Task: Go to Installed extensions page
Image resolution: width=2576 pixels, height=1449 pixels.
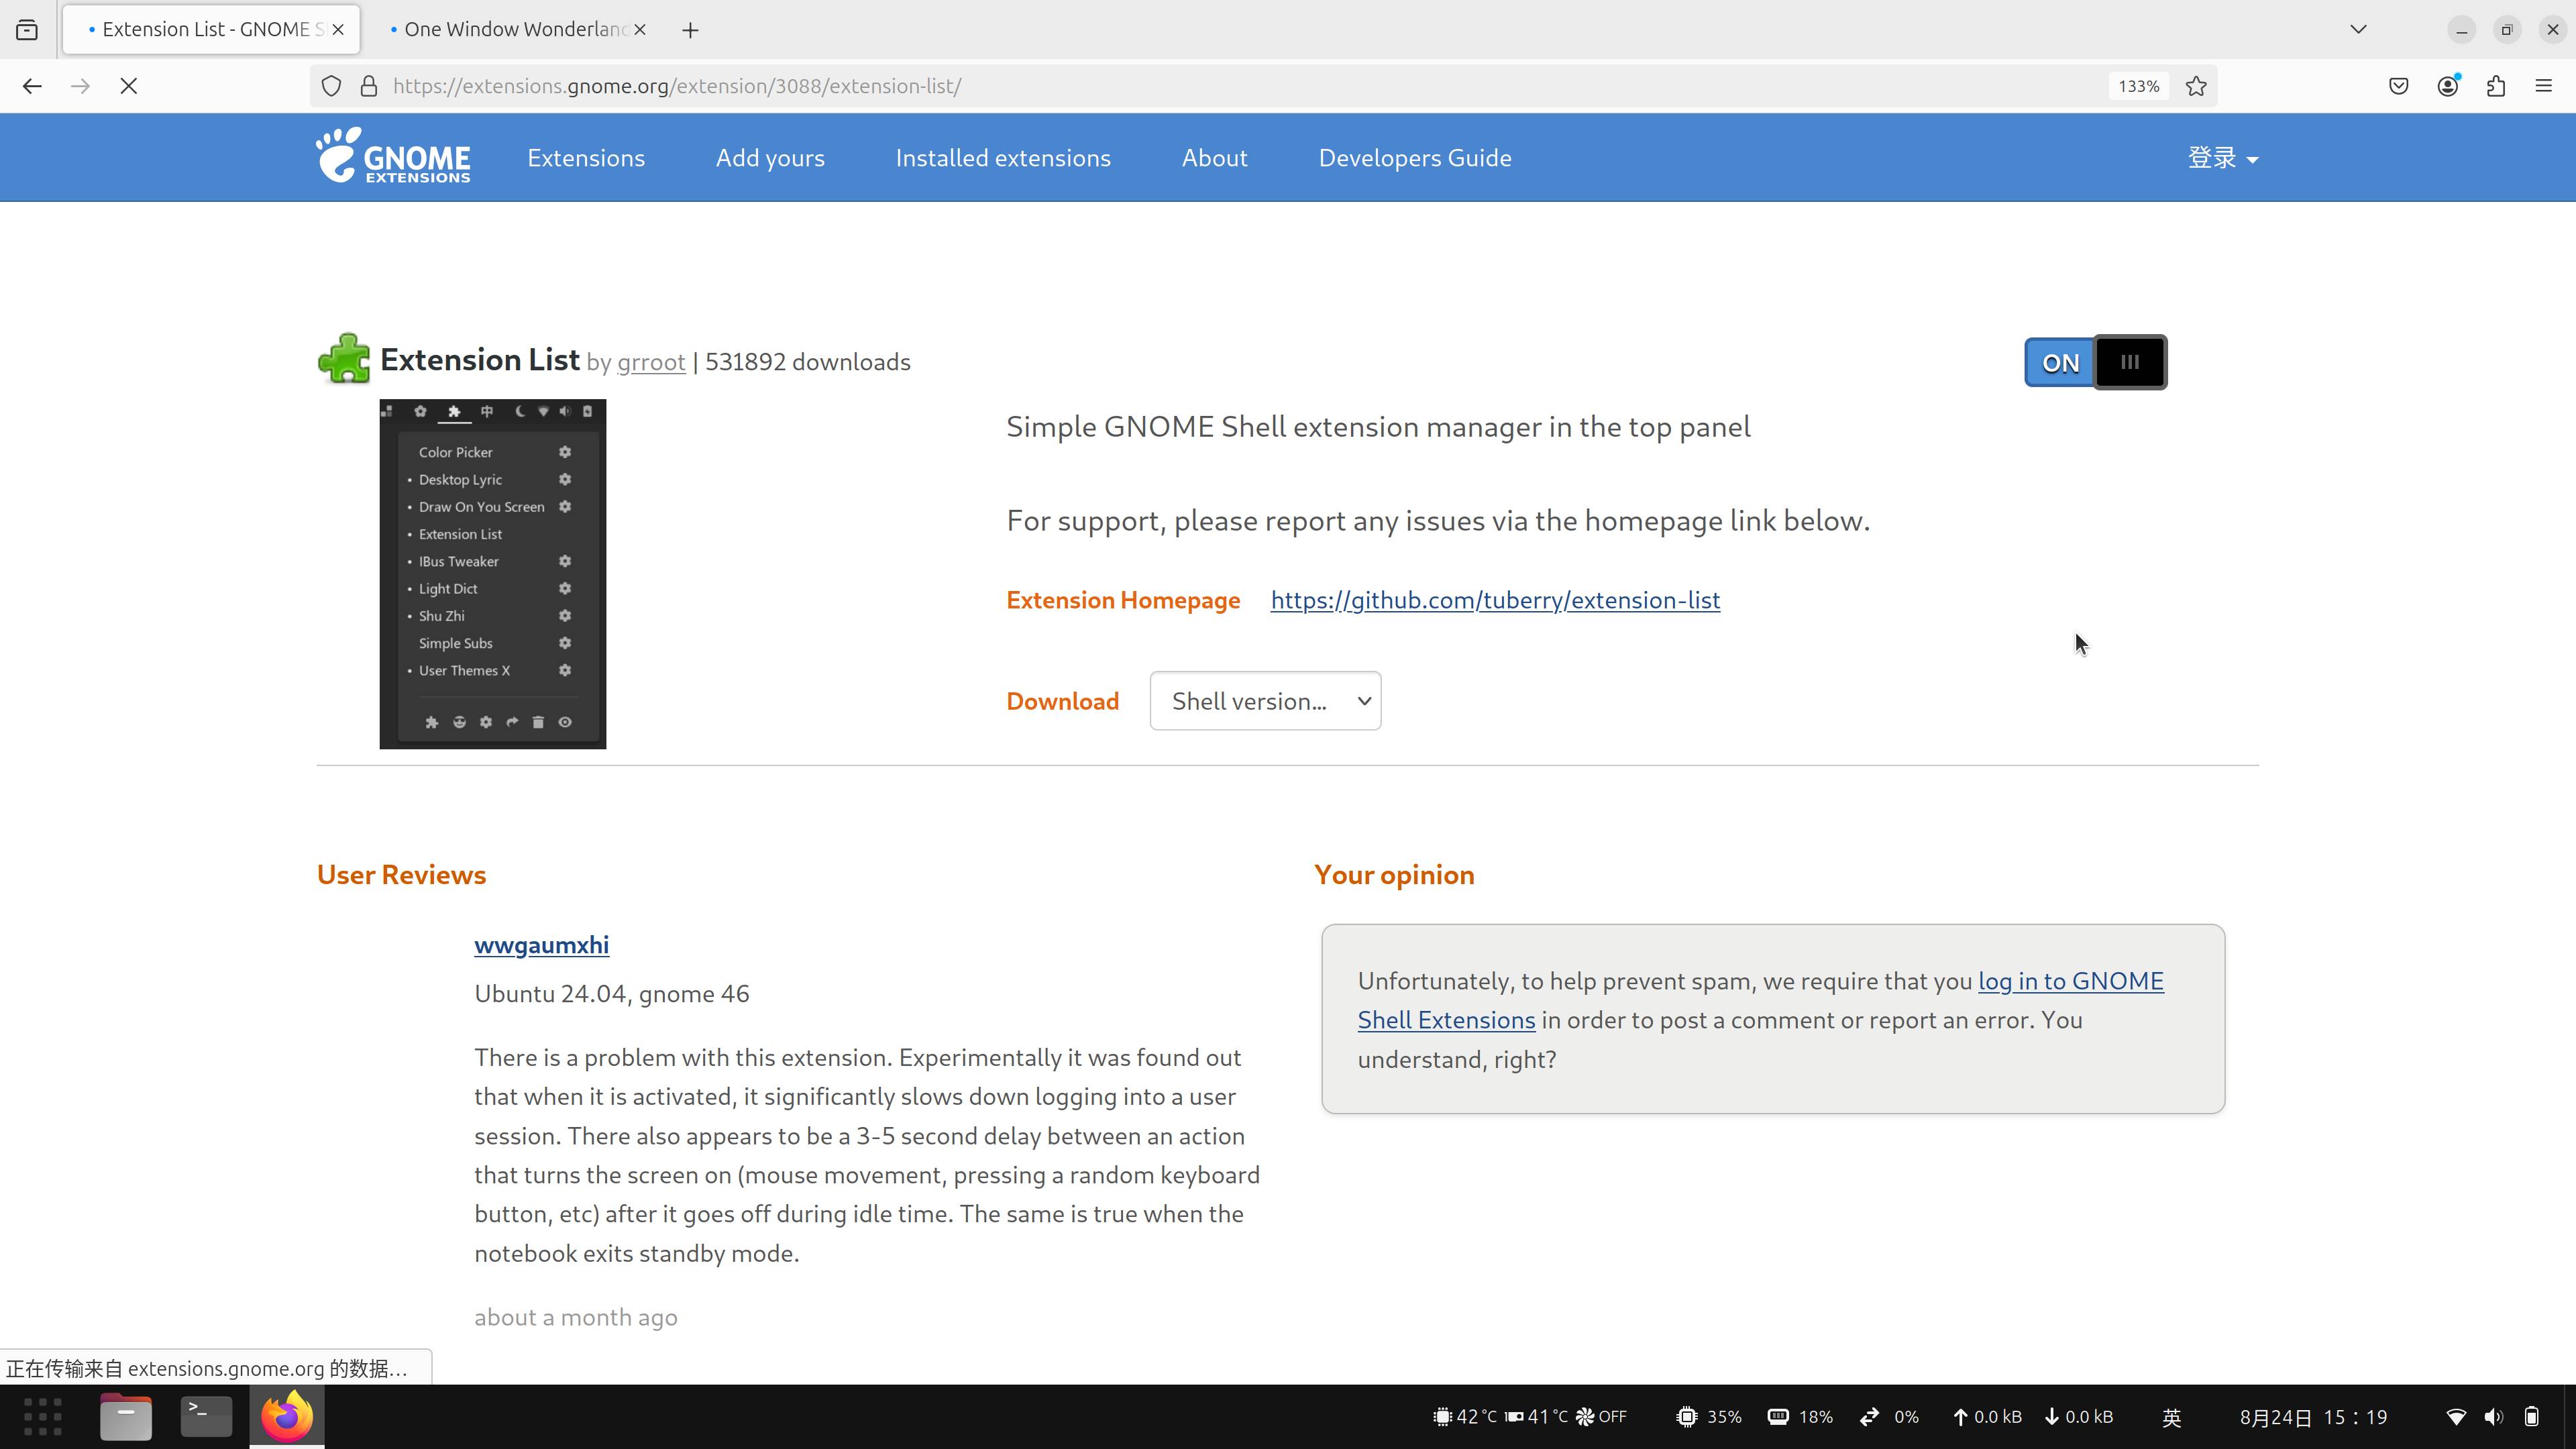Action: click(1003, 158)
